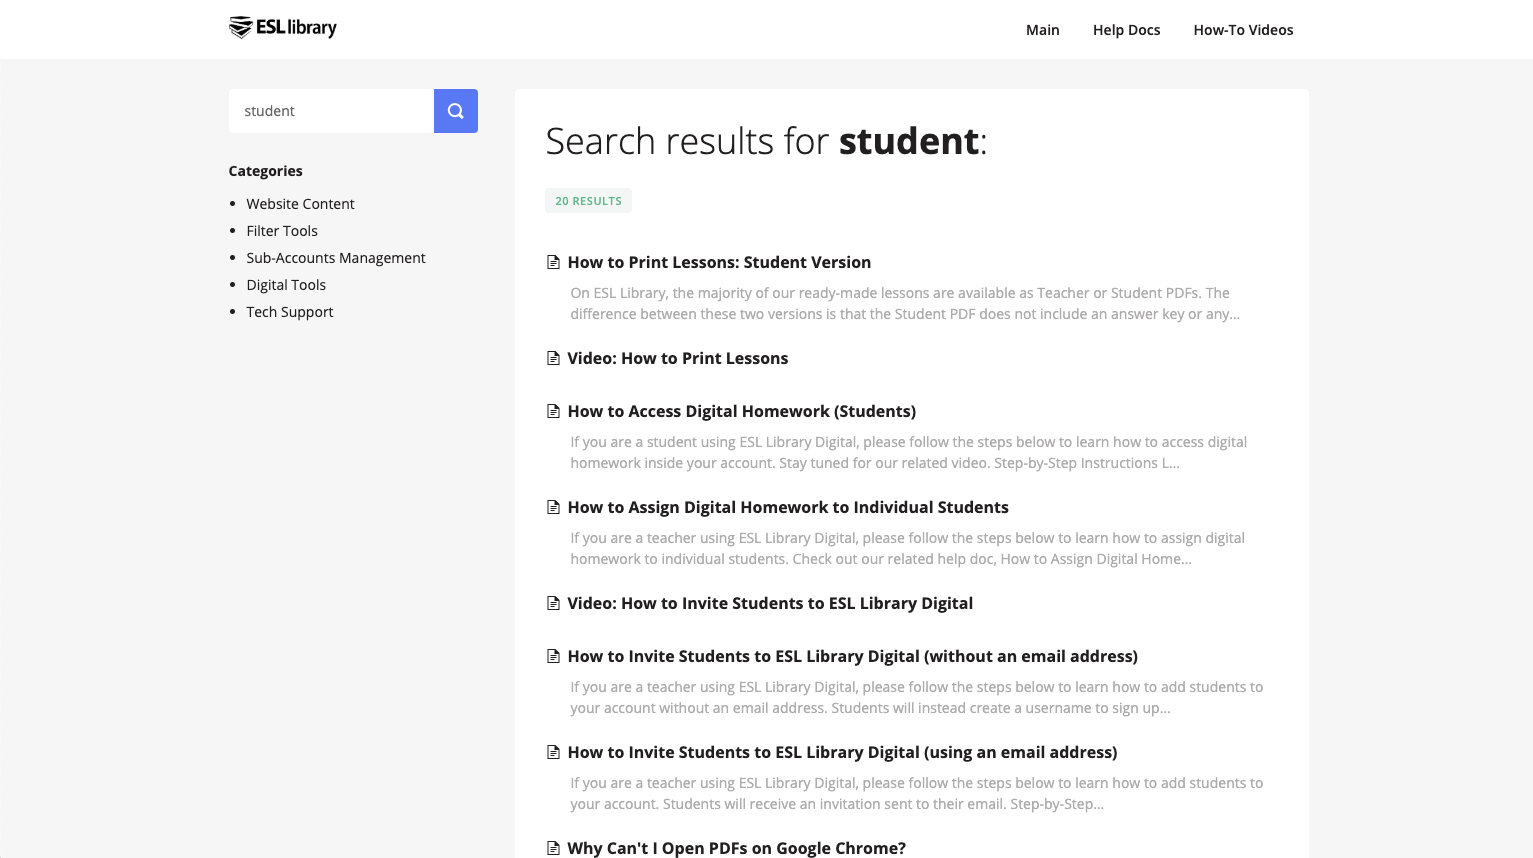Viewport: 1533px width, 858px height.
Task: Click excerpt mentioning 'invitation sent to their email'
Action: point(917,793)
